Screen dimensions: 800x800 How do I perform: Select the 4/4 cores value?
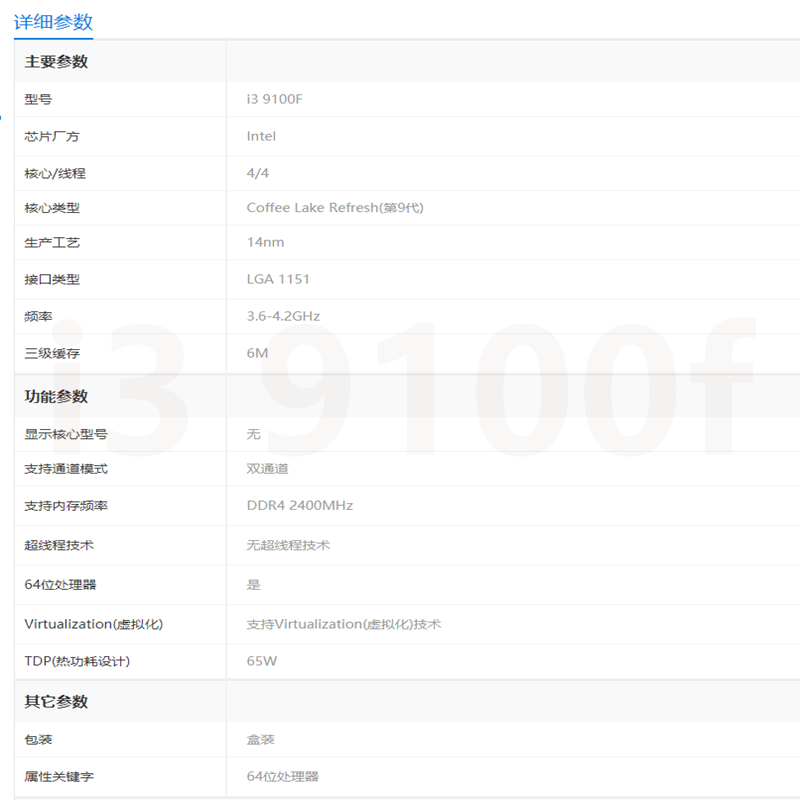tap(258, 173)
